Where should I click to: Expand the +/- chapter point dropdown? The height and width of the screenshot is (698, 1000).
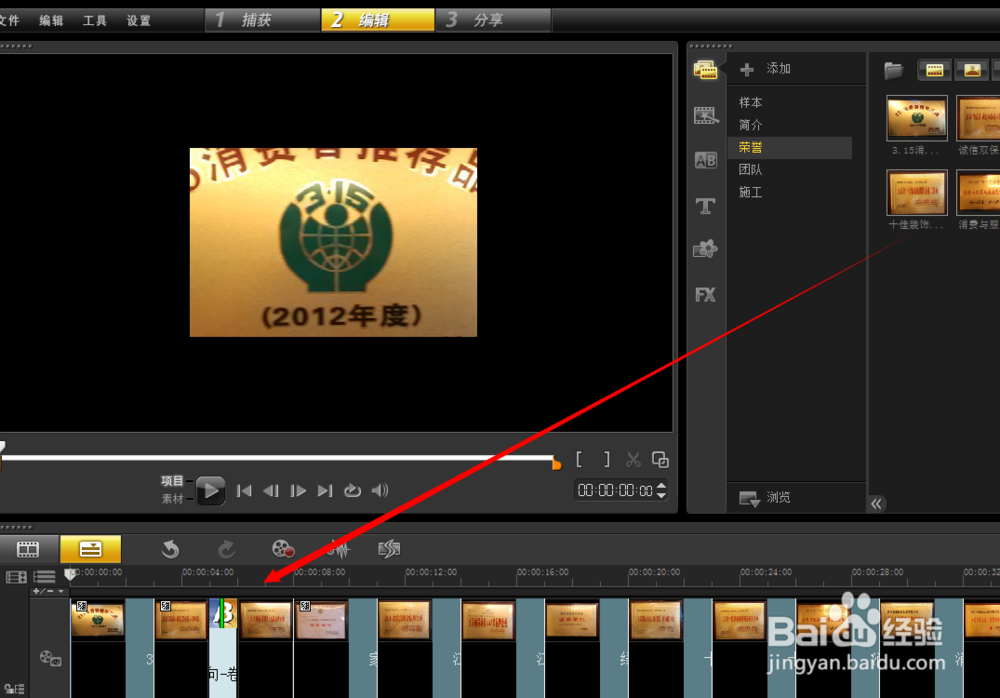click(x=49, y=591)
